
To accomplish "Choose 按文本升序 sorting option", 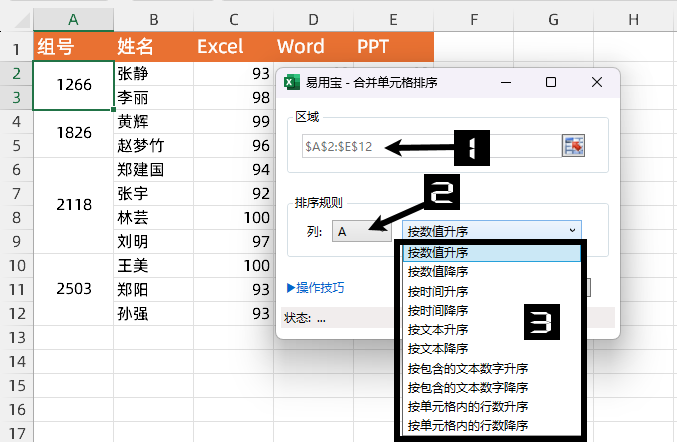I will 492,329.
